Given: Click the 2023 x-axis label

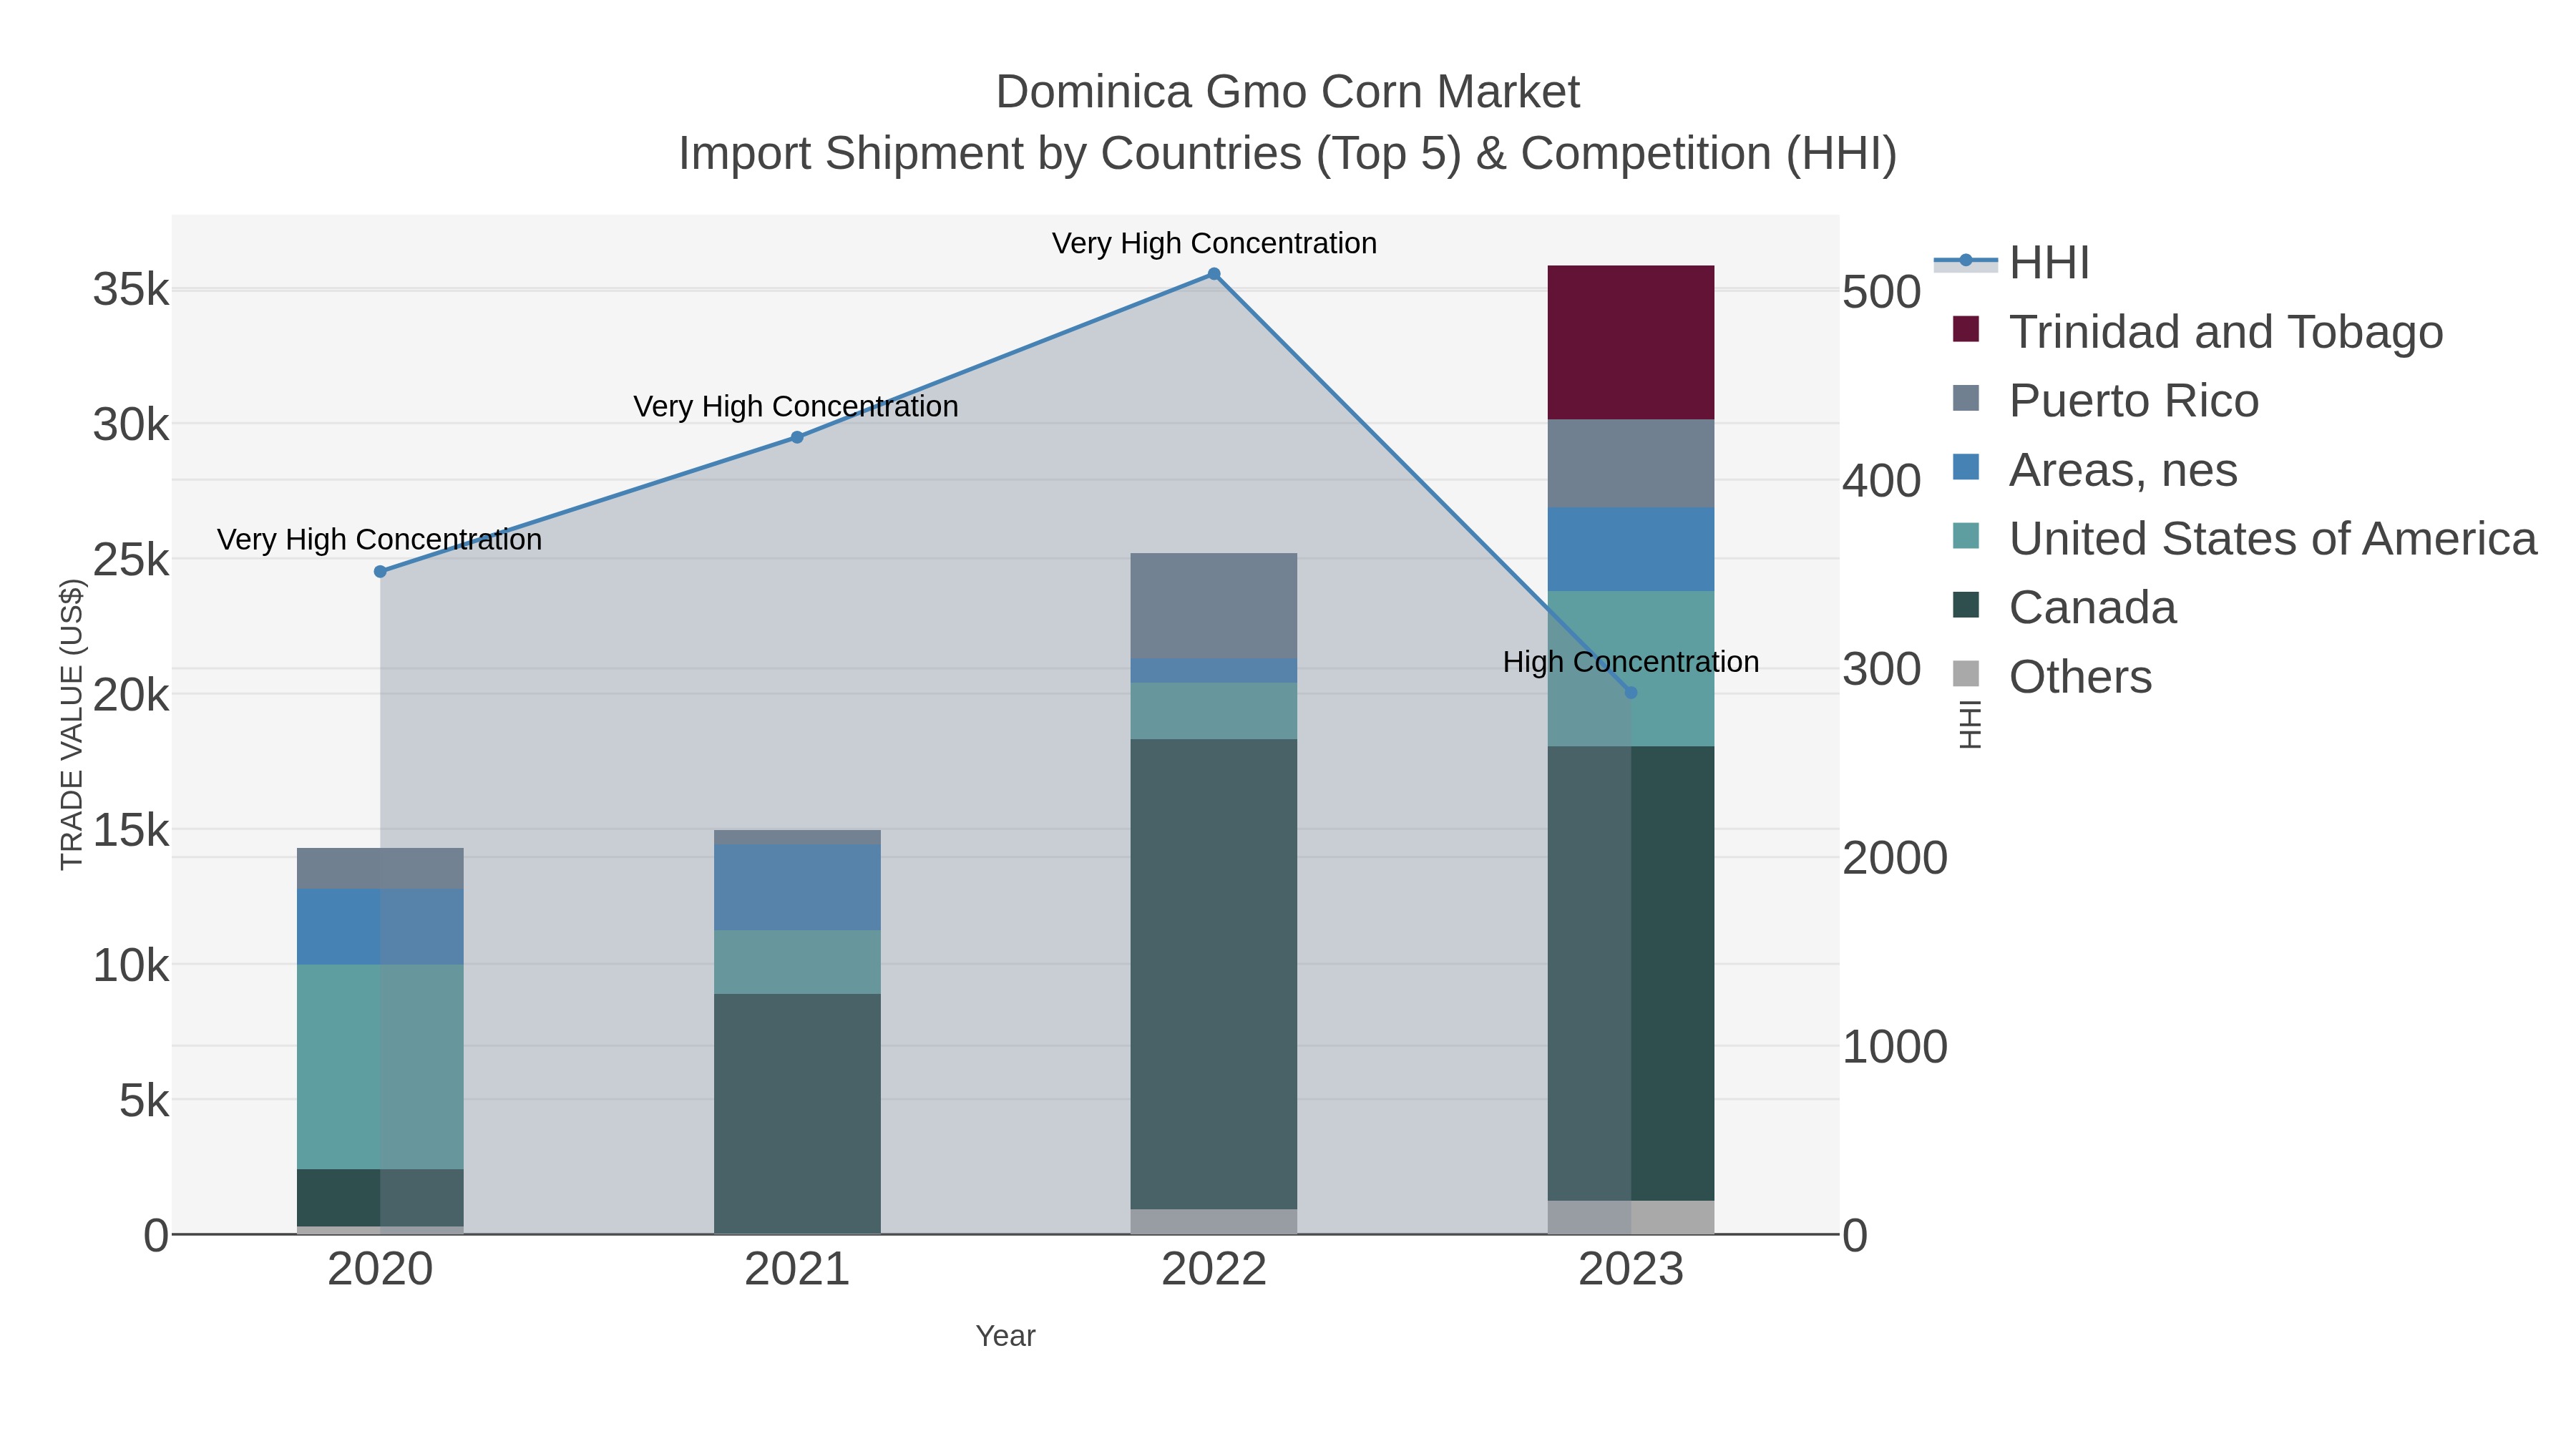Looking at the screenshot, I should tap(1631, 1270).
